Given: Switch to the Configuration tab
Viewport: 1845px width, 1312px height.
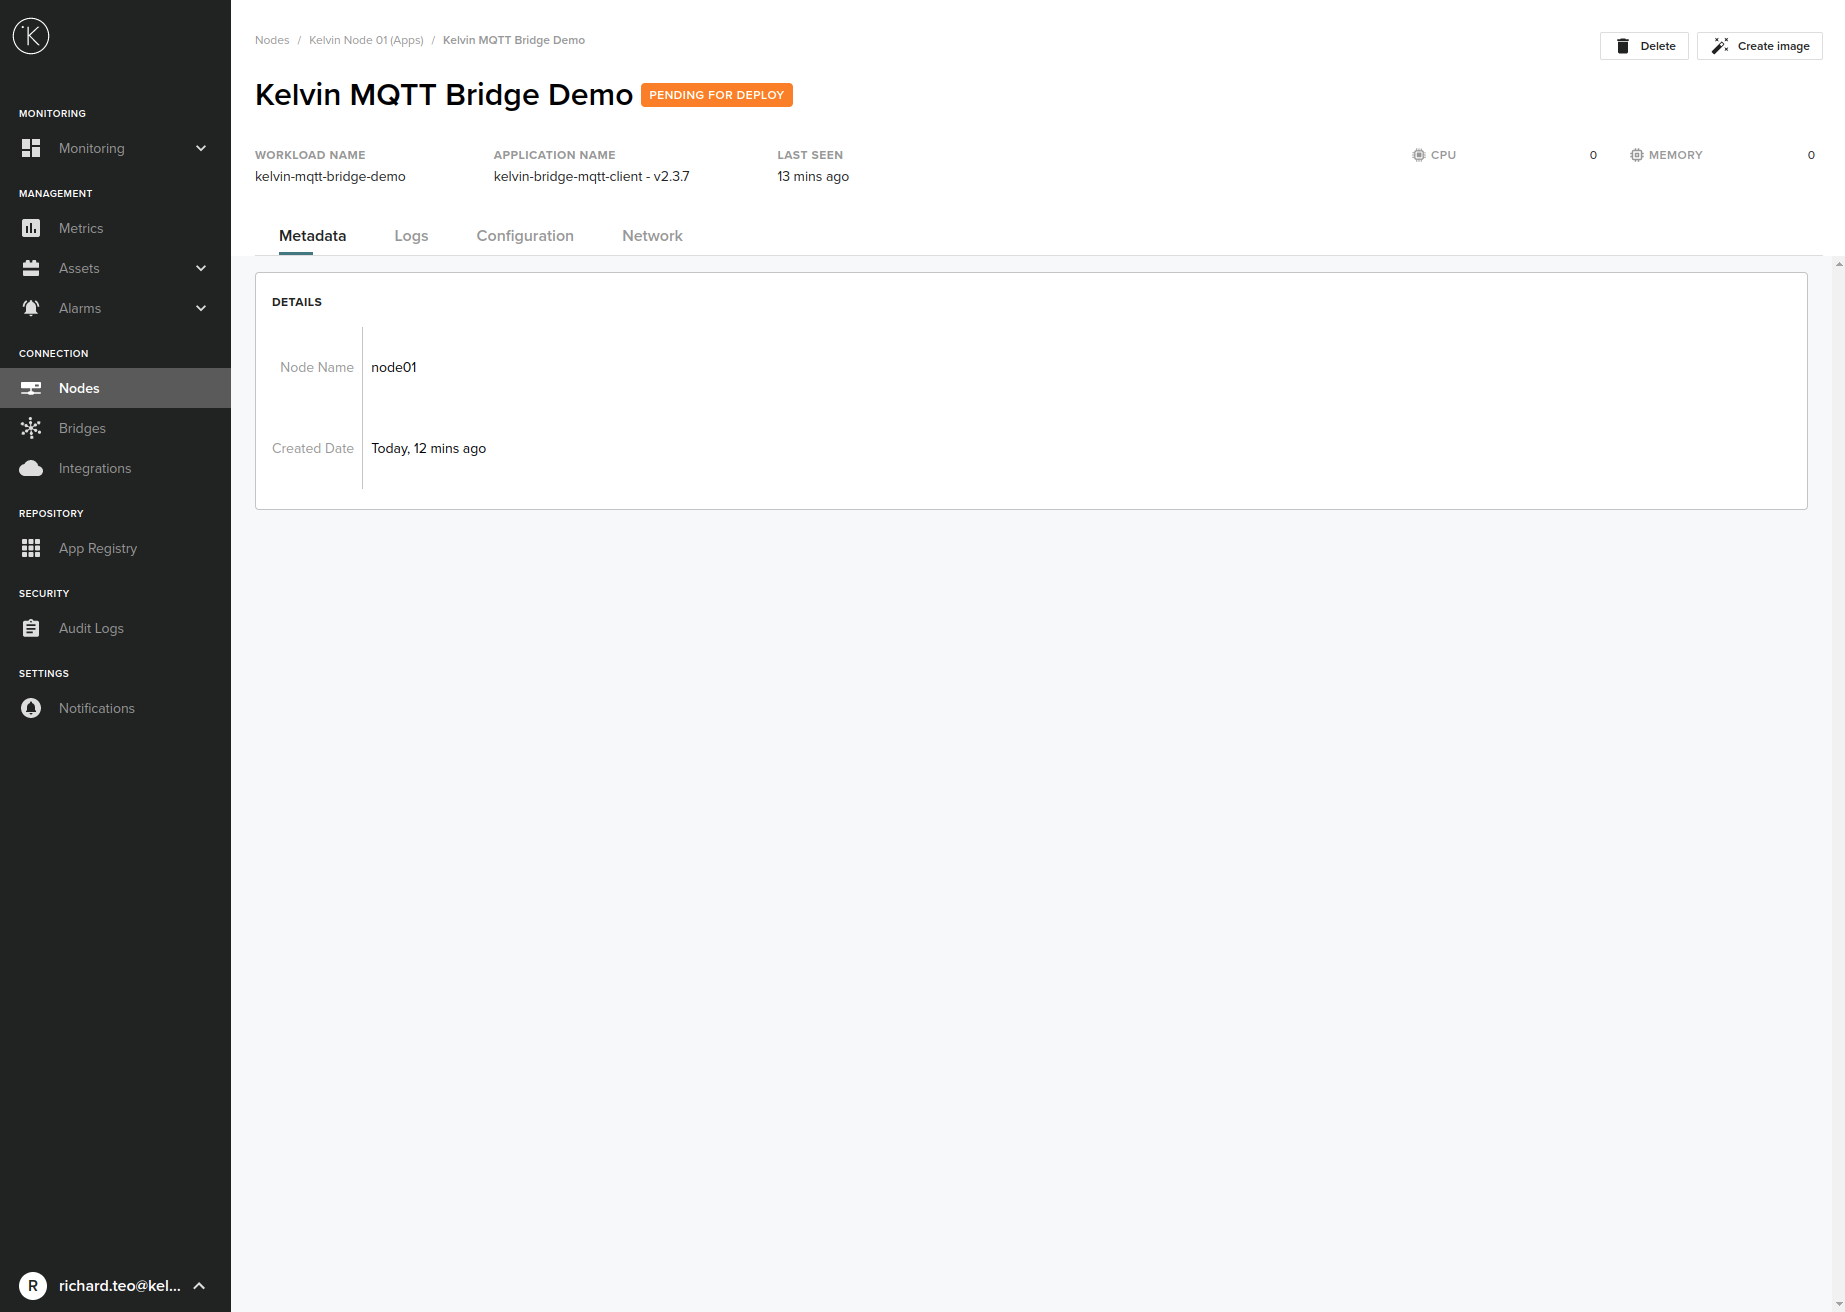Looking at the screenshot, I should tap(525, 235).
